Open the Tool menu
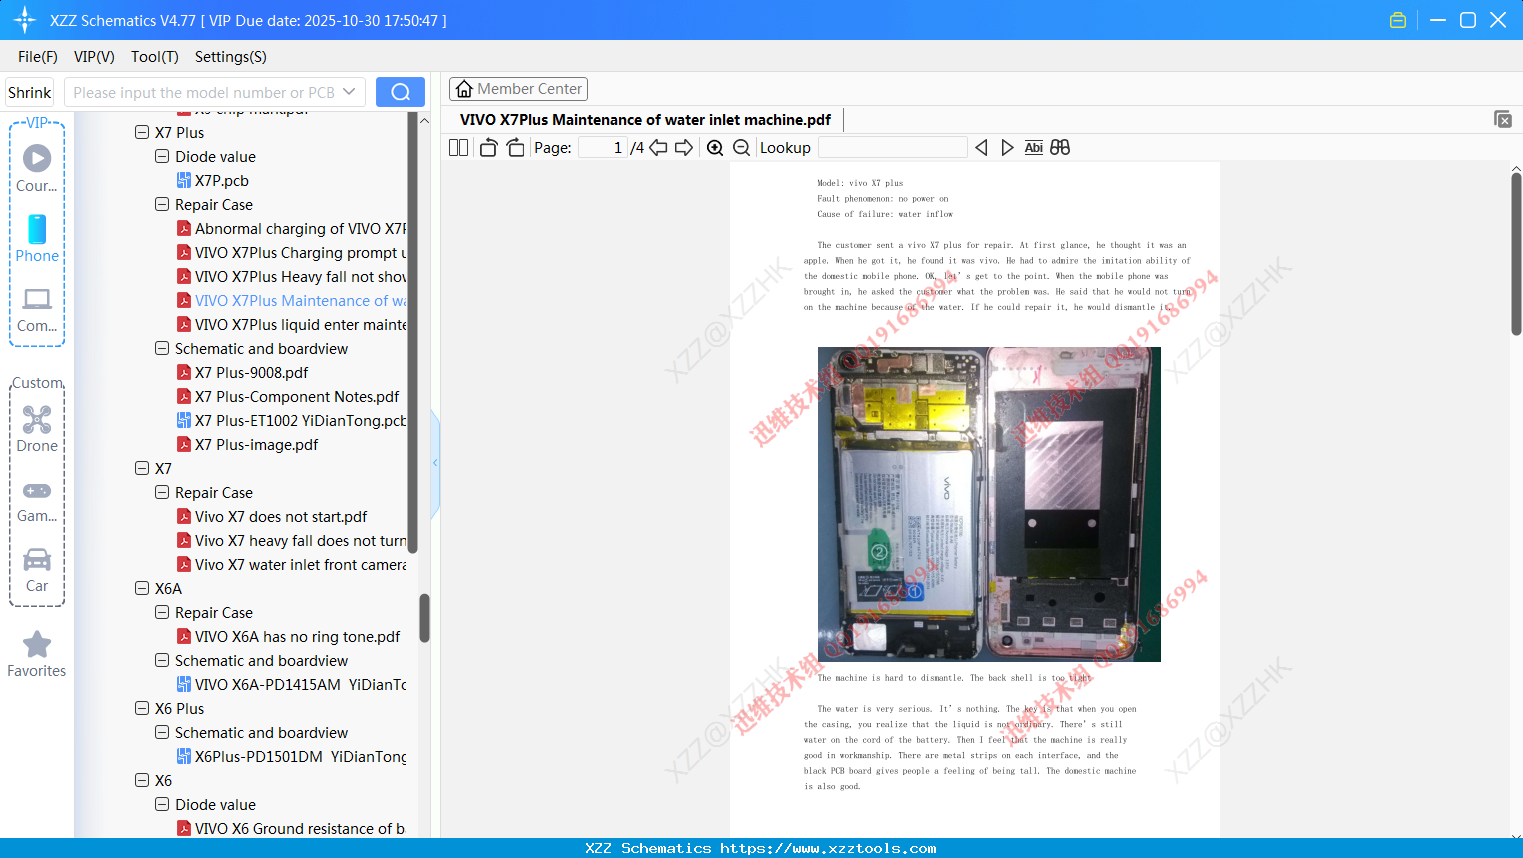 154,57
